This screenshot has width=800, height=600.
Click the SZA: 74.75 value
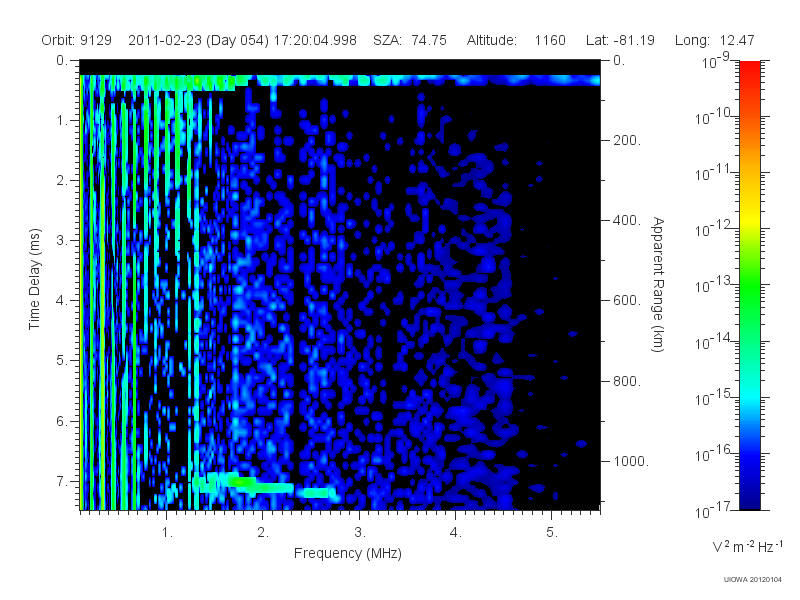(410, 40)
